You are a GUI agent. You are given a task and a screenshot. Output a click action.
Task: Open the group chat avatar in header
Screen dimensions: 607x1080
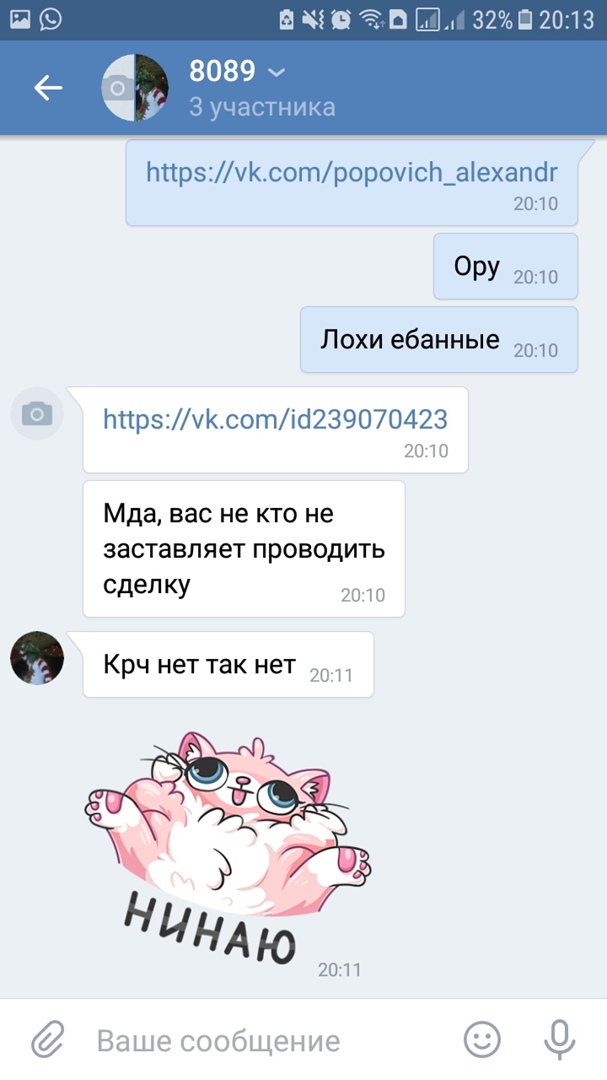134,87
